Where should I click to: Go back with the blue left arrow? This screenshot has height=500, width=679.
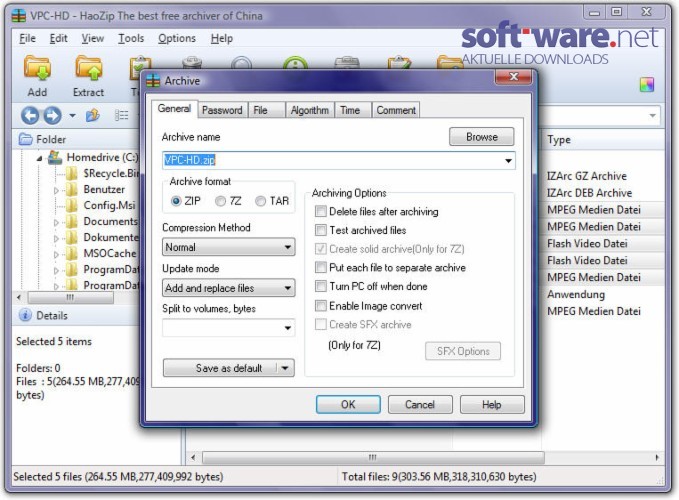tap(30, 115)
